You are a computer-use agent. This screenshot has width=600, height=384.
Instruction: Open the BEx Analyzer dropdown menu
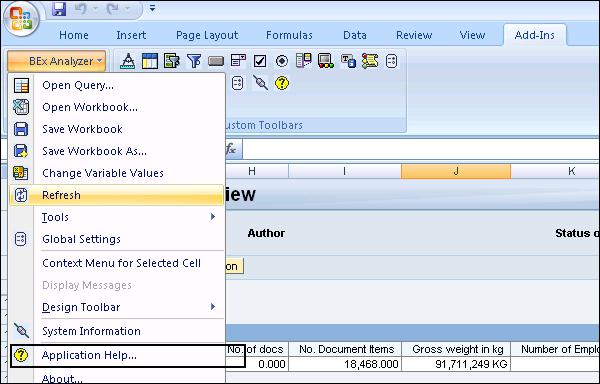(56, 61)
